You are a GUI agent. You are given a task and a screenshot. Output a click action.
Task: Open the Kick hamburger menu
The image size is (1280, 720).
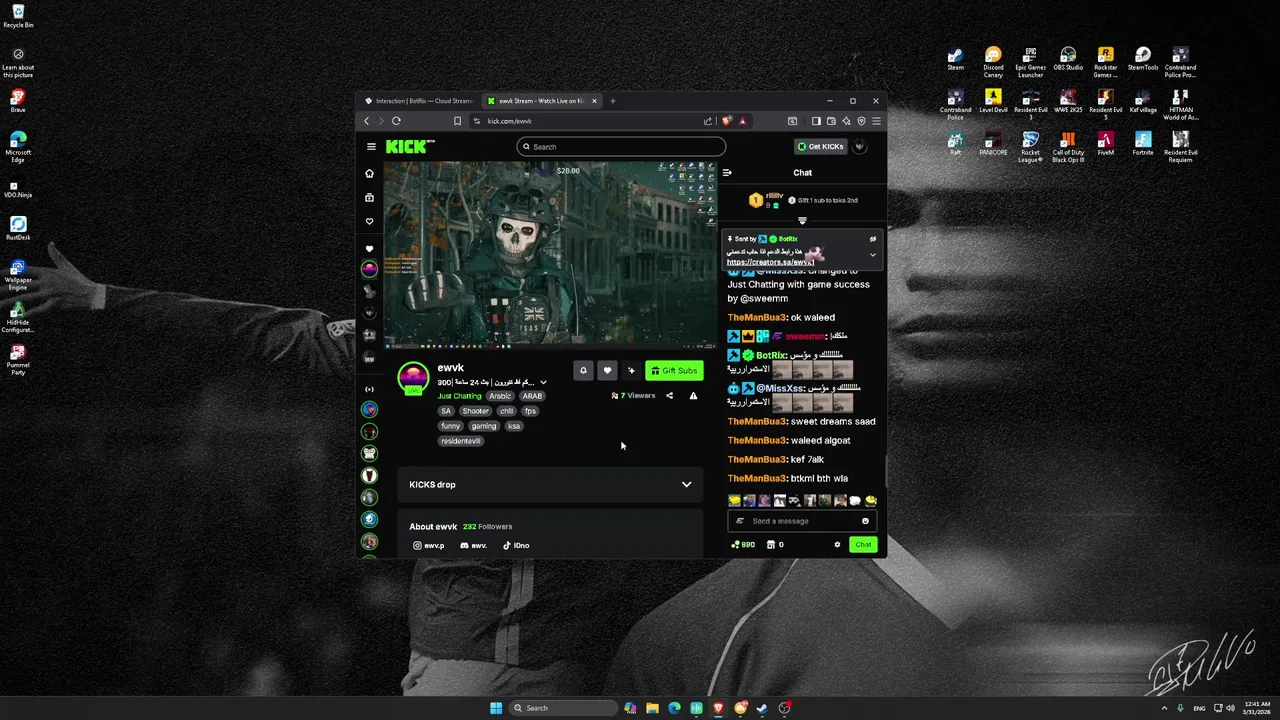tap(371, 146)
